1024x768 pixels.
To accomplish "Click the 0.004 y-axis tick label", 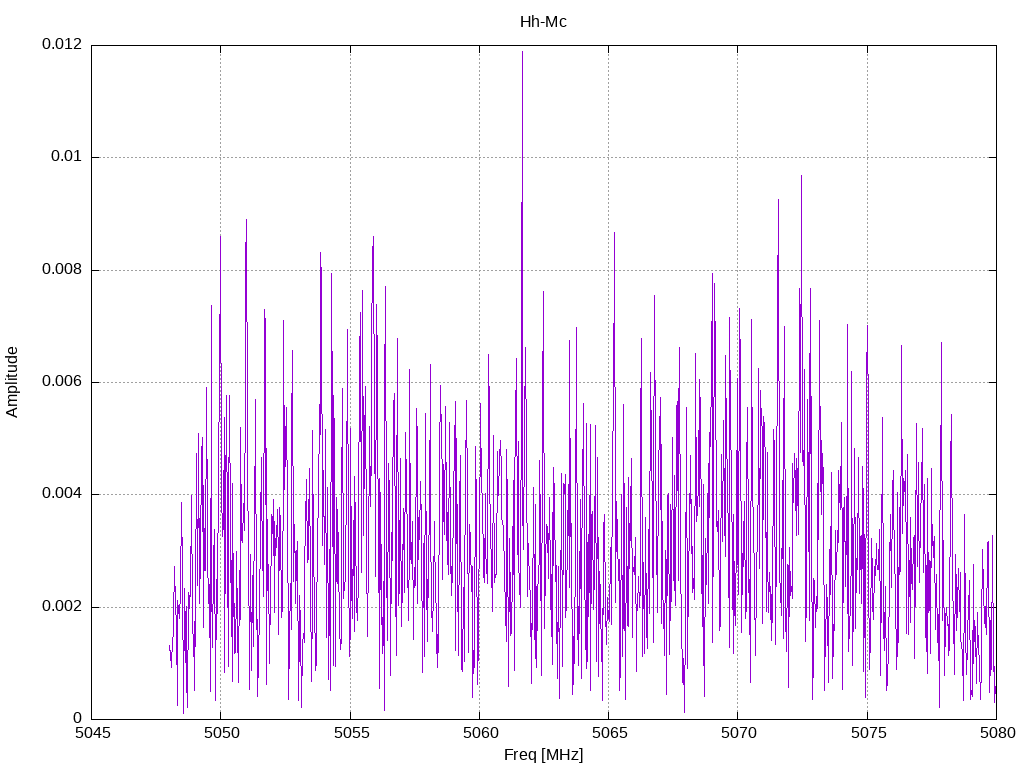I will click(62, 494).
